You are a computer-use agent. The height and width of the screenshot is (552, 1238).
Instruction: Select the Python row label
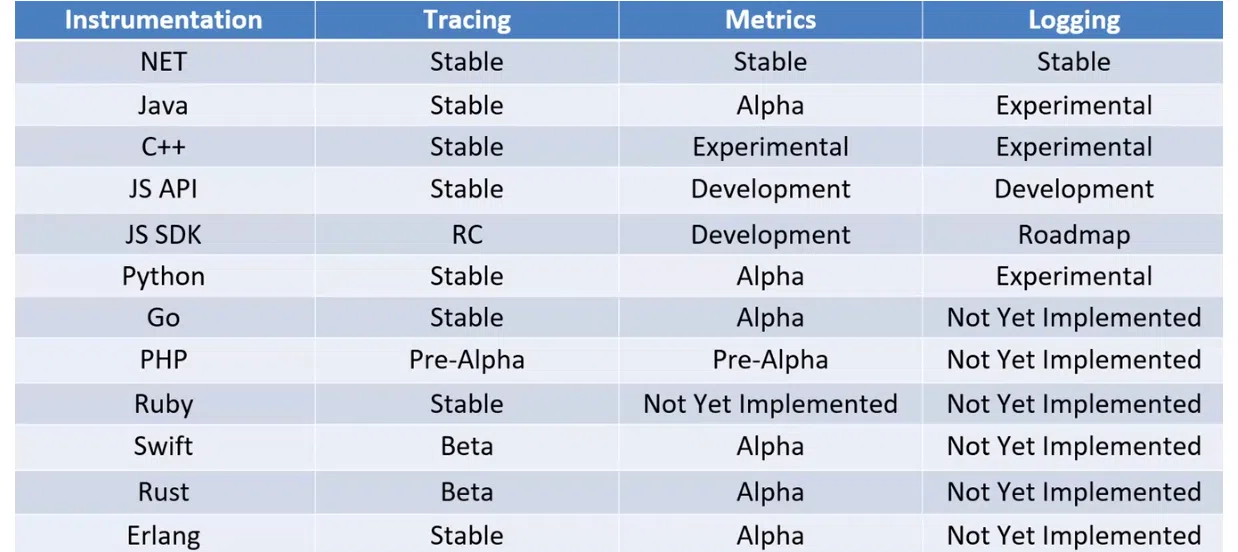163,276
